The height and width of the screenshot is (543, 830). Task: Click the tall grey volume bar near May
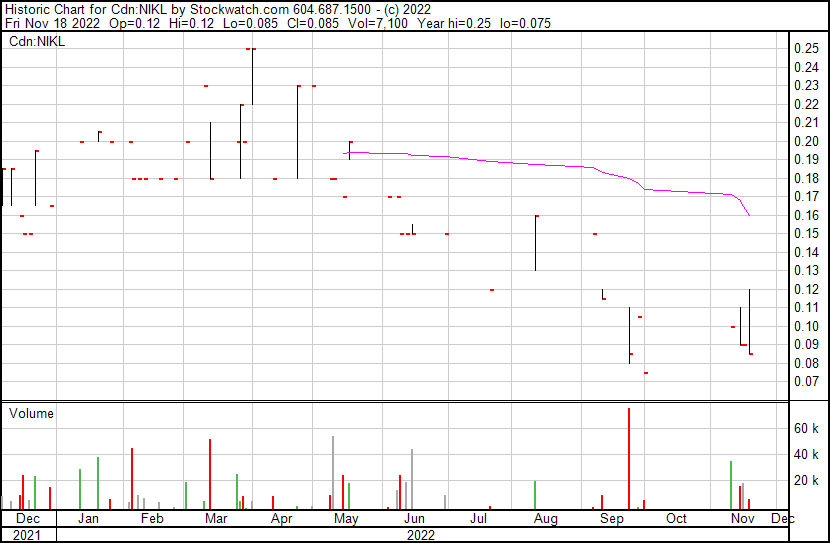pyautogui.click(x=333, y=472)
